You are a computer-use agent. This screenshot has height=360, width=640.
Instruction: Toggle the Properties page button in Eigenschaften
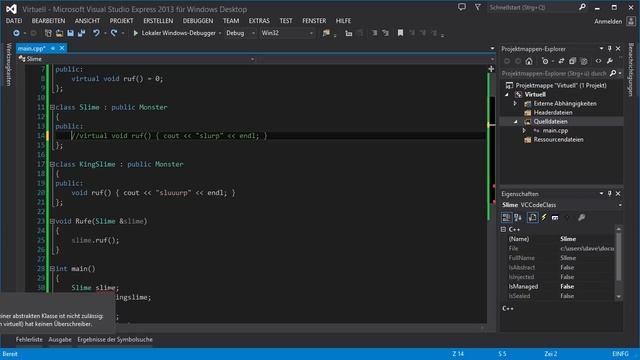[532, 218]
